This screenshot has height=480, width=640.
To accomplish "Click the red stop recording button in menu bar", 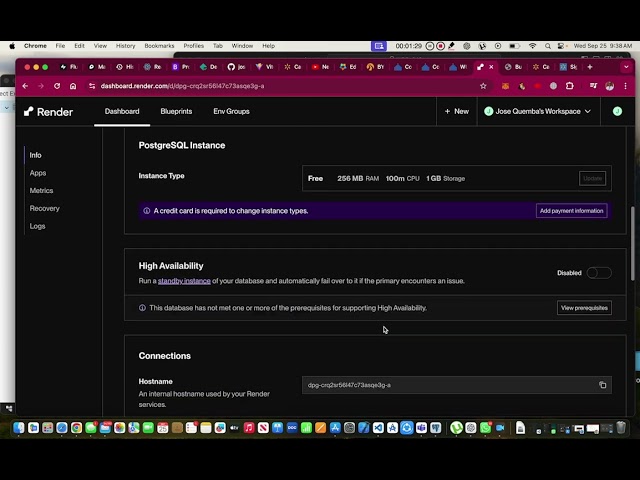I will [x=440, y=46].
